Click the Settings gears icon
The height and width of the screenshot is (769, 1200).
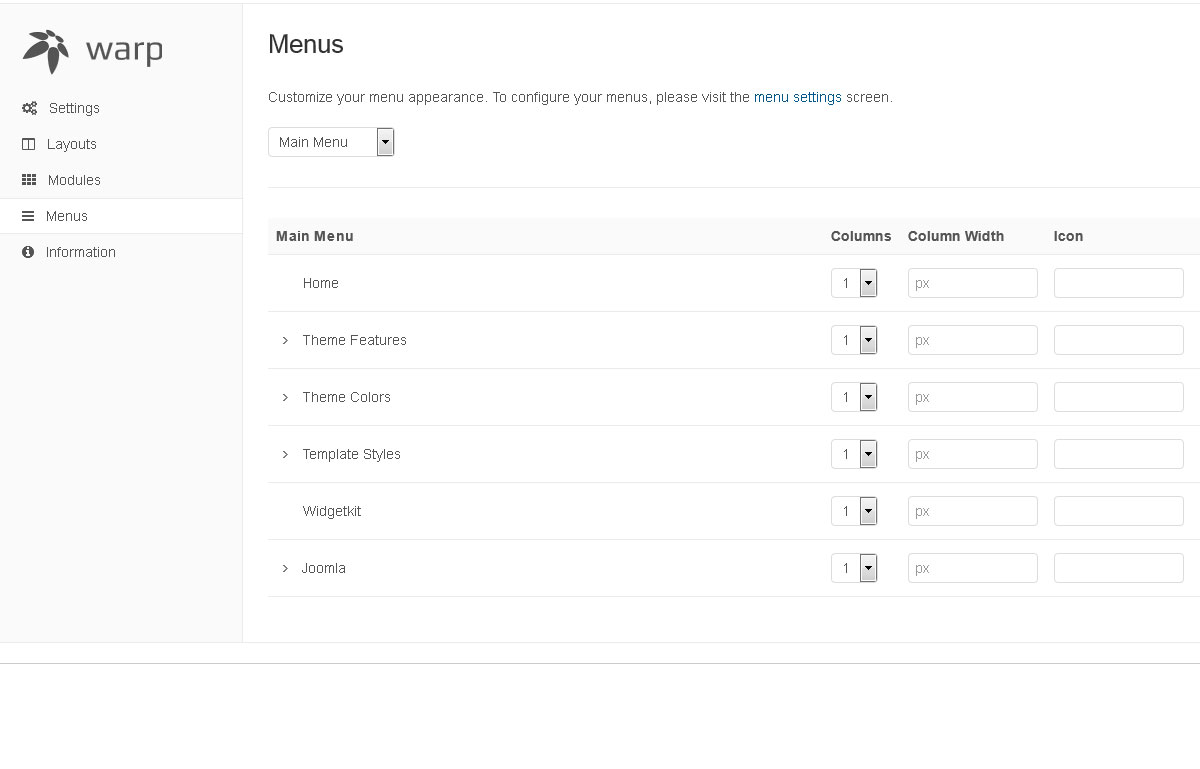pos(29,108)
